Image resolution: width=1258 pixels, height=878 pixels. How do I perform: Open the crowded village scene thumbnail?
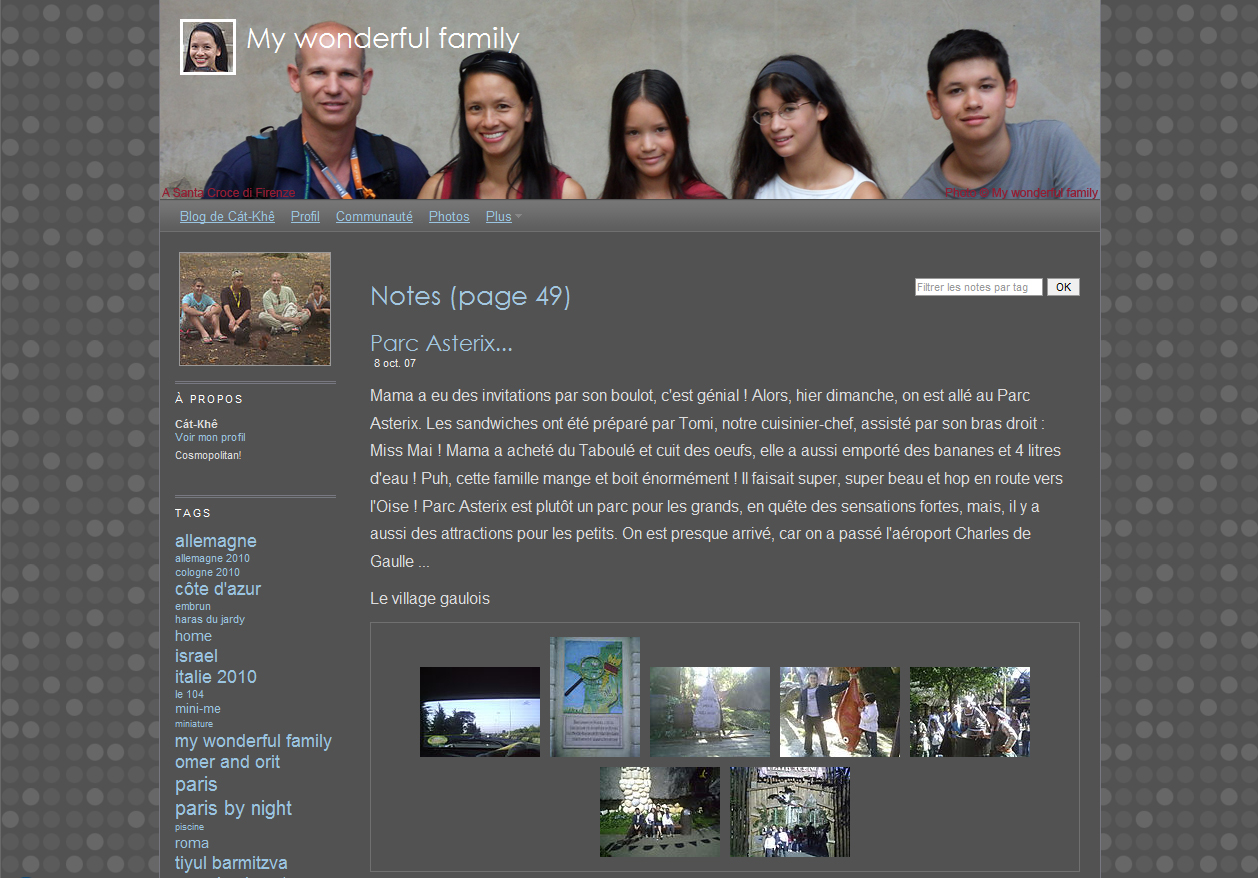coord(970,712)
